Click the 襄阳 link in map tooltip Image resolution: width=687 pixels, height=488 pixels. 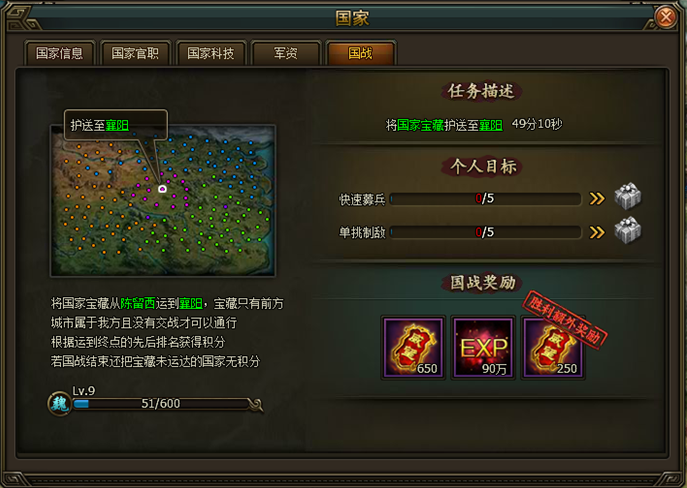117,126
